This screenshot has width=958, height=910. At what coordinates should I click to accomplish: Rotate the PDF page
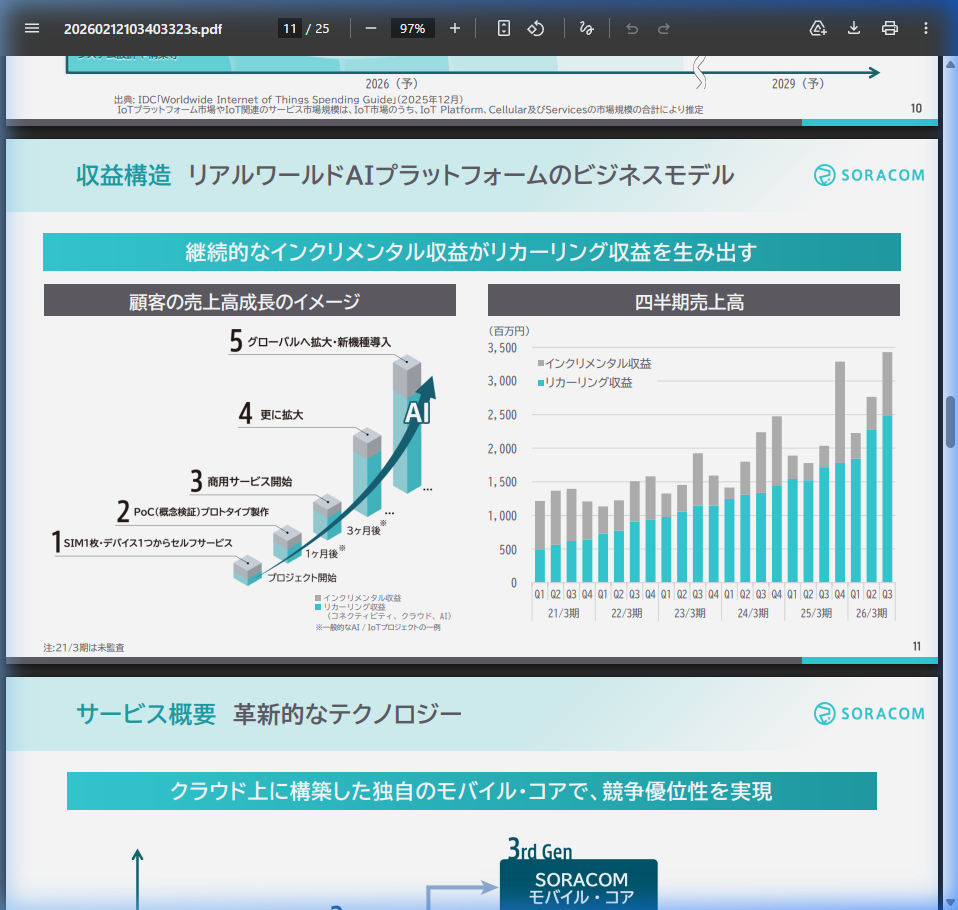533,28
